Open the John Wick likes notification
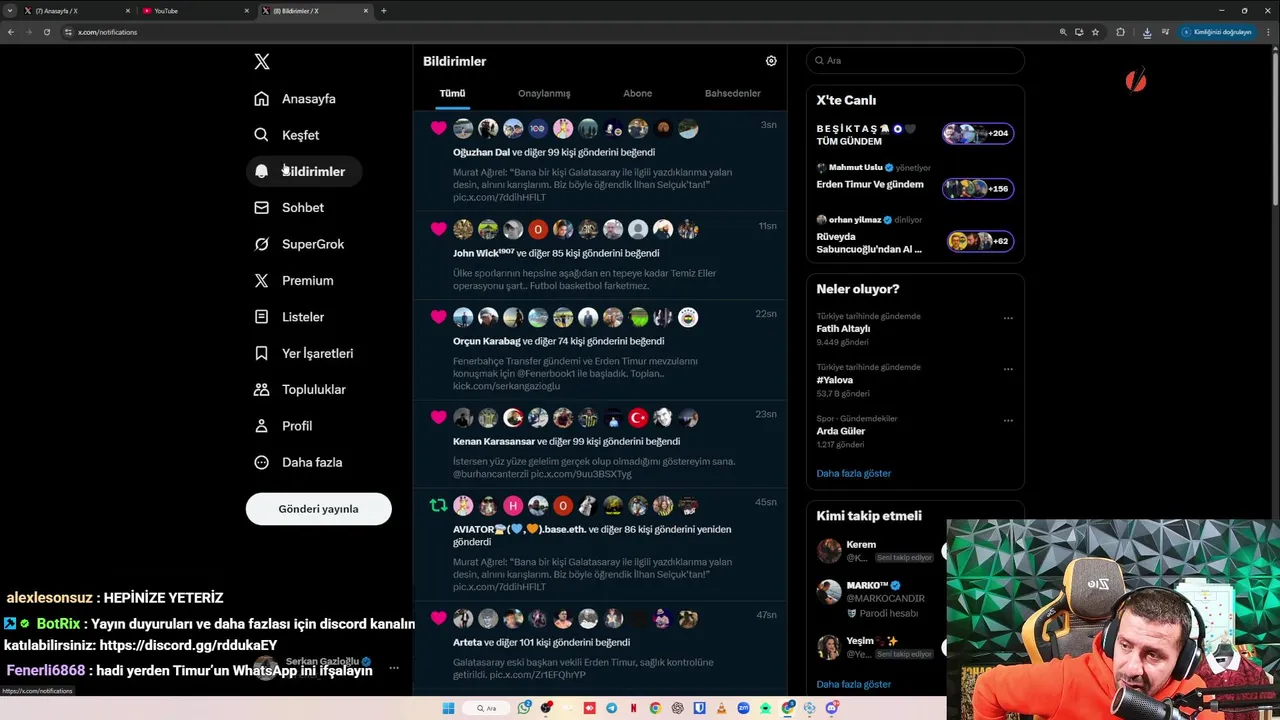Screen dimensions: 1280x720 tap(600, 255)
